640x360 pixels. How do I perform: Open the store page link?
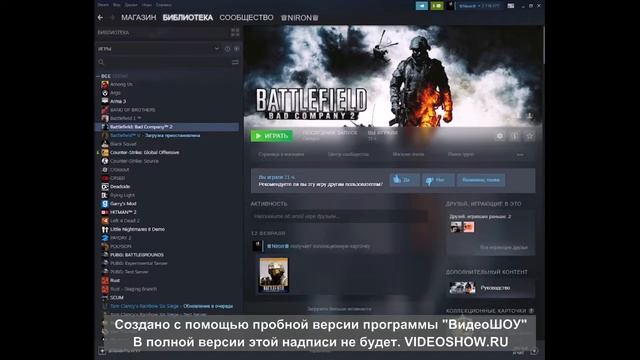click(x=281, y=155)
